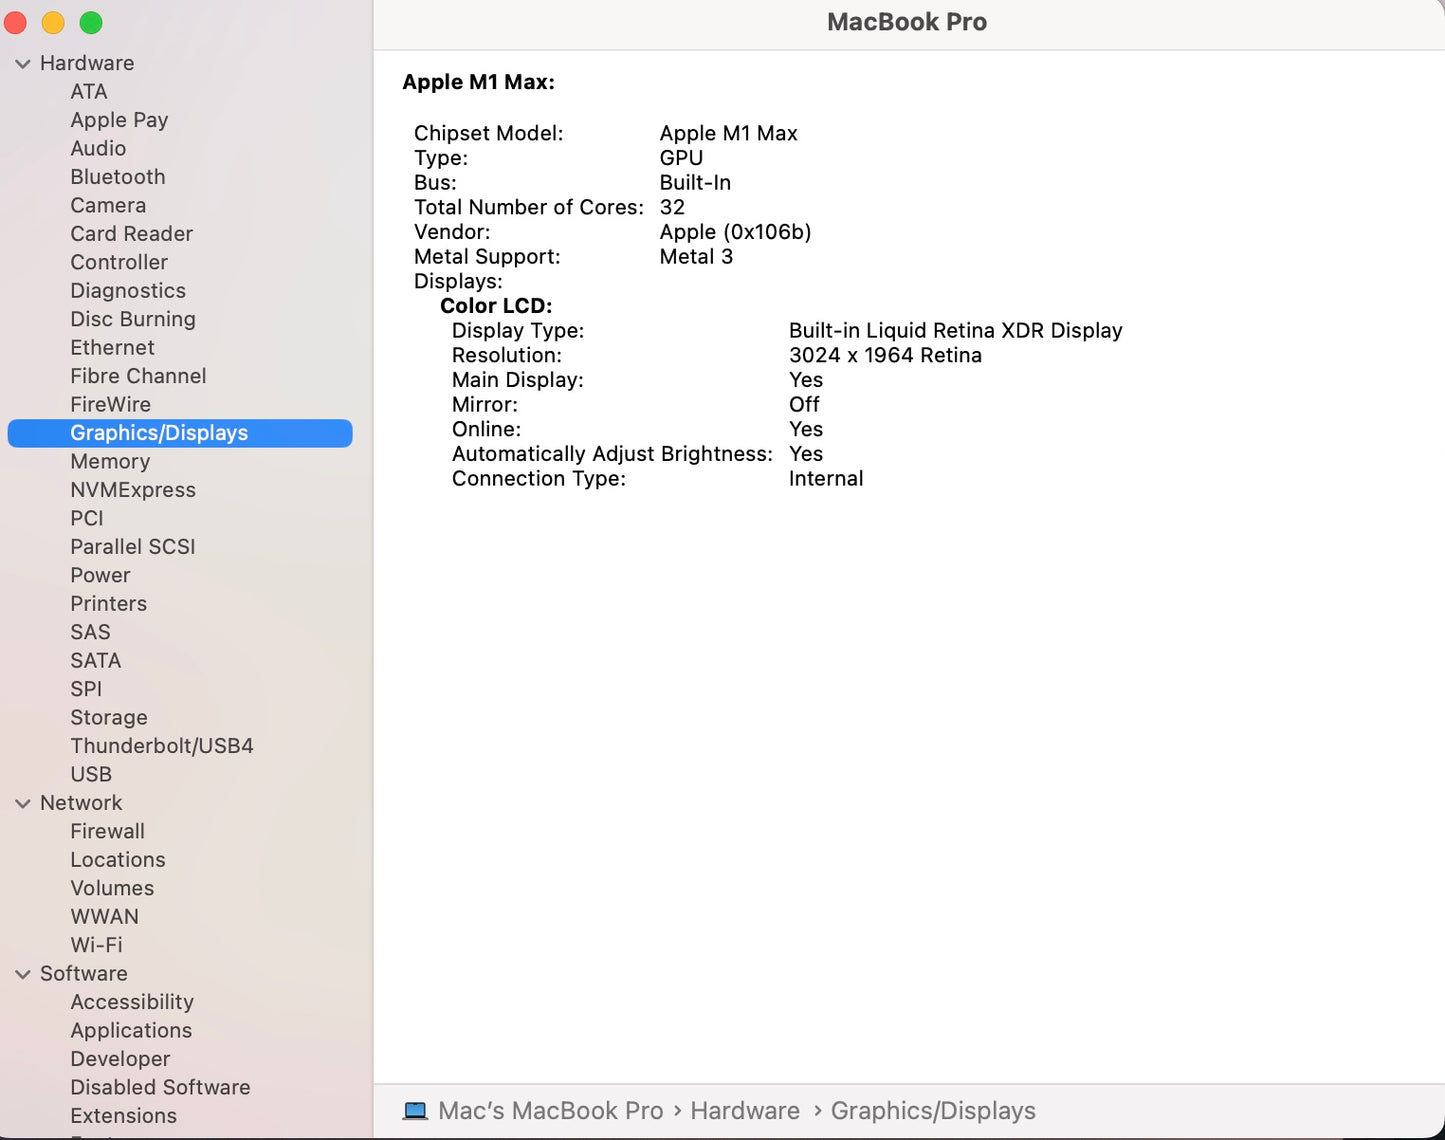Select Wi-Fi under Network
Image resolution: width=1445 pixels, height=1140 pixels.
(x=97, y=946)
